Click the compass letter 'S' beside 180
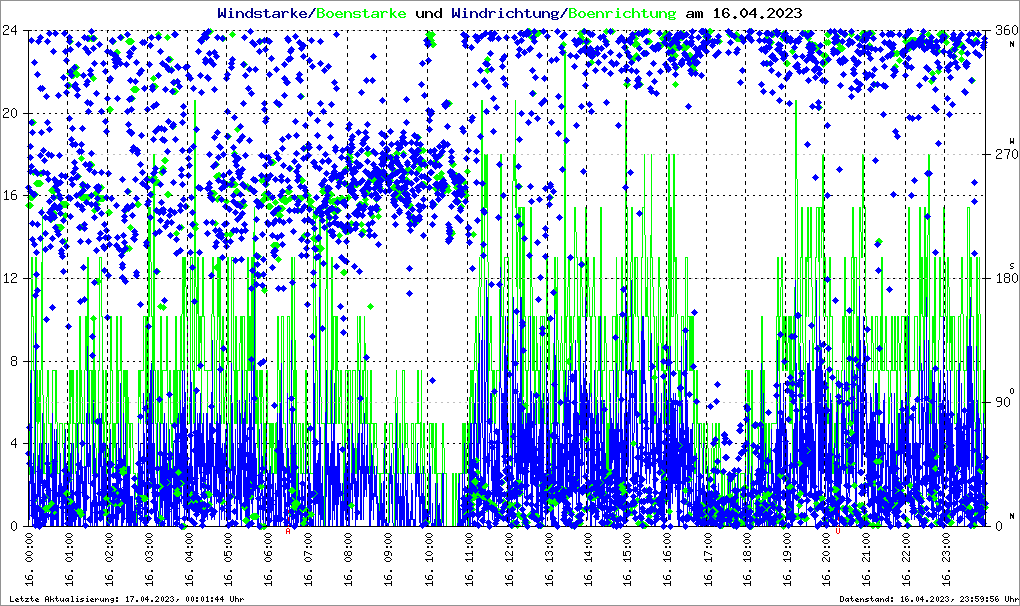The image size is (1020, 606). (1012, 265)
